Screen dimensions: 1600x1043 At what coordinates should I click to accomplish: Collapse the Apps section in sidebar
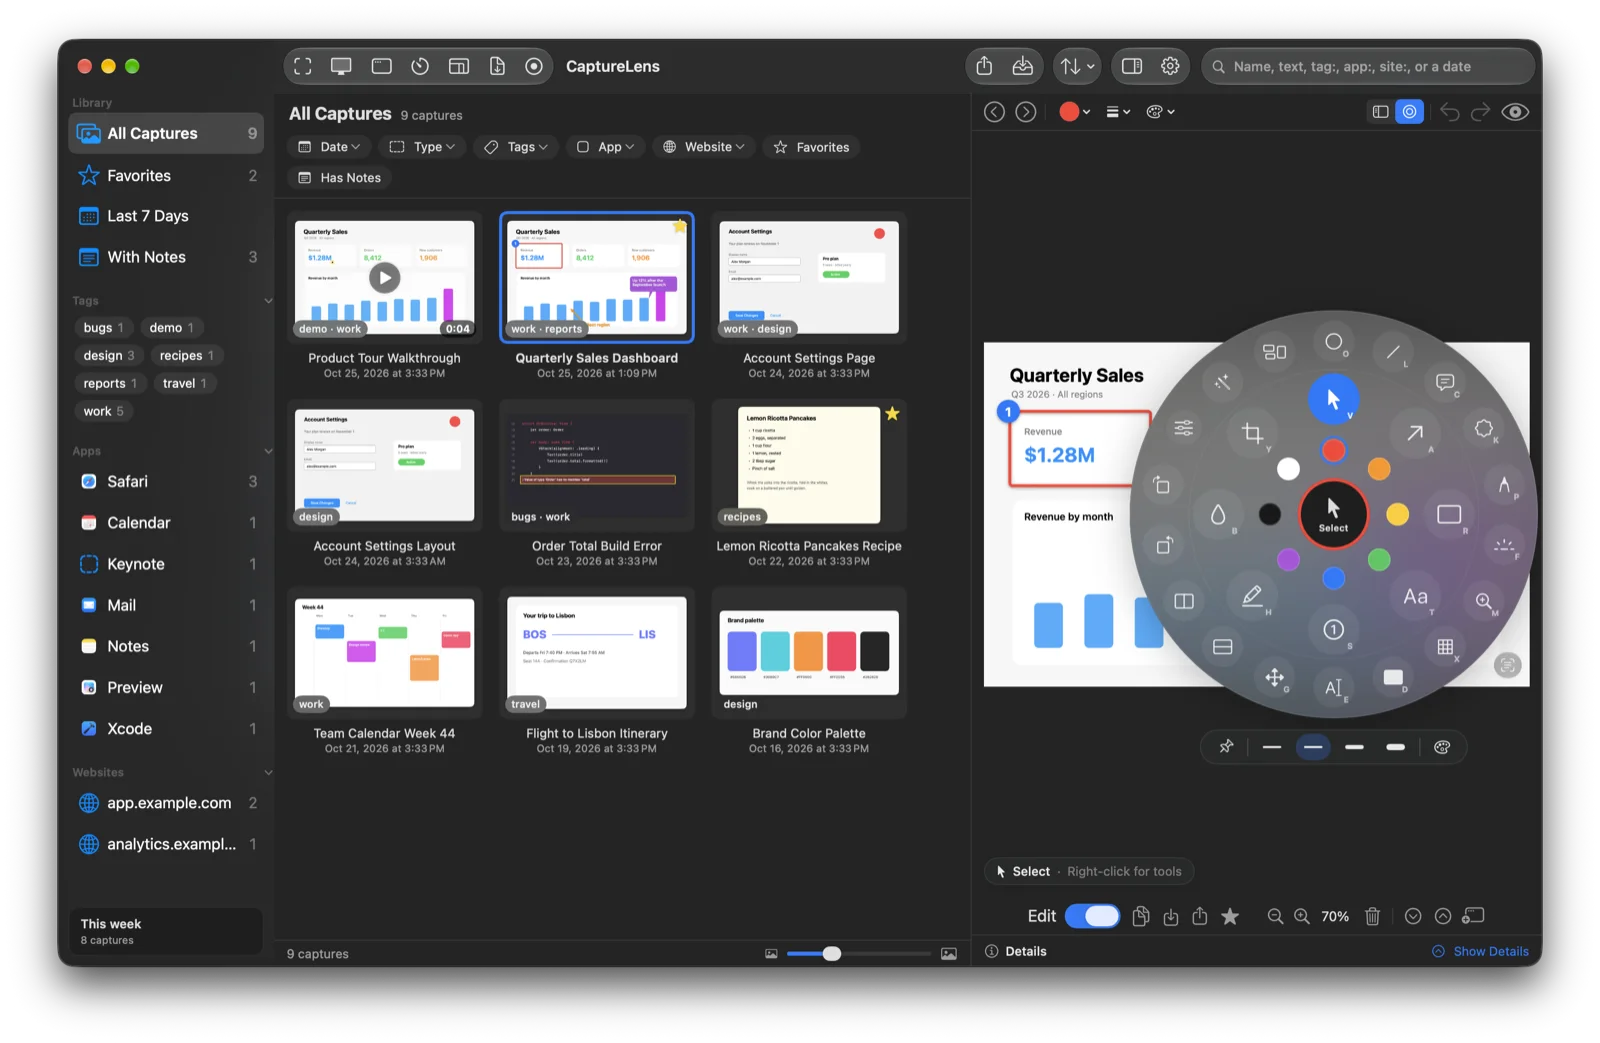point(268,451)
